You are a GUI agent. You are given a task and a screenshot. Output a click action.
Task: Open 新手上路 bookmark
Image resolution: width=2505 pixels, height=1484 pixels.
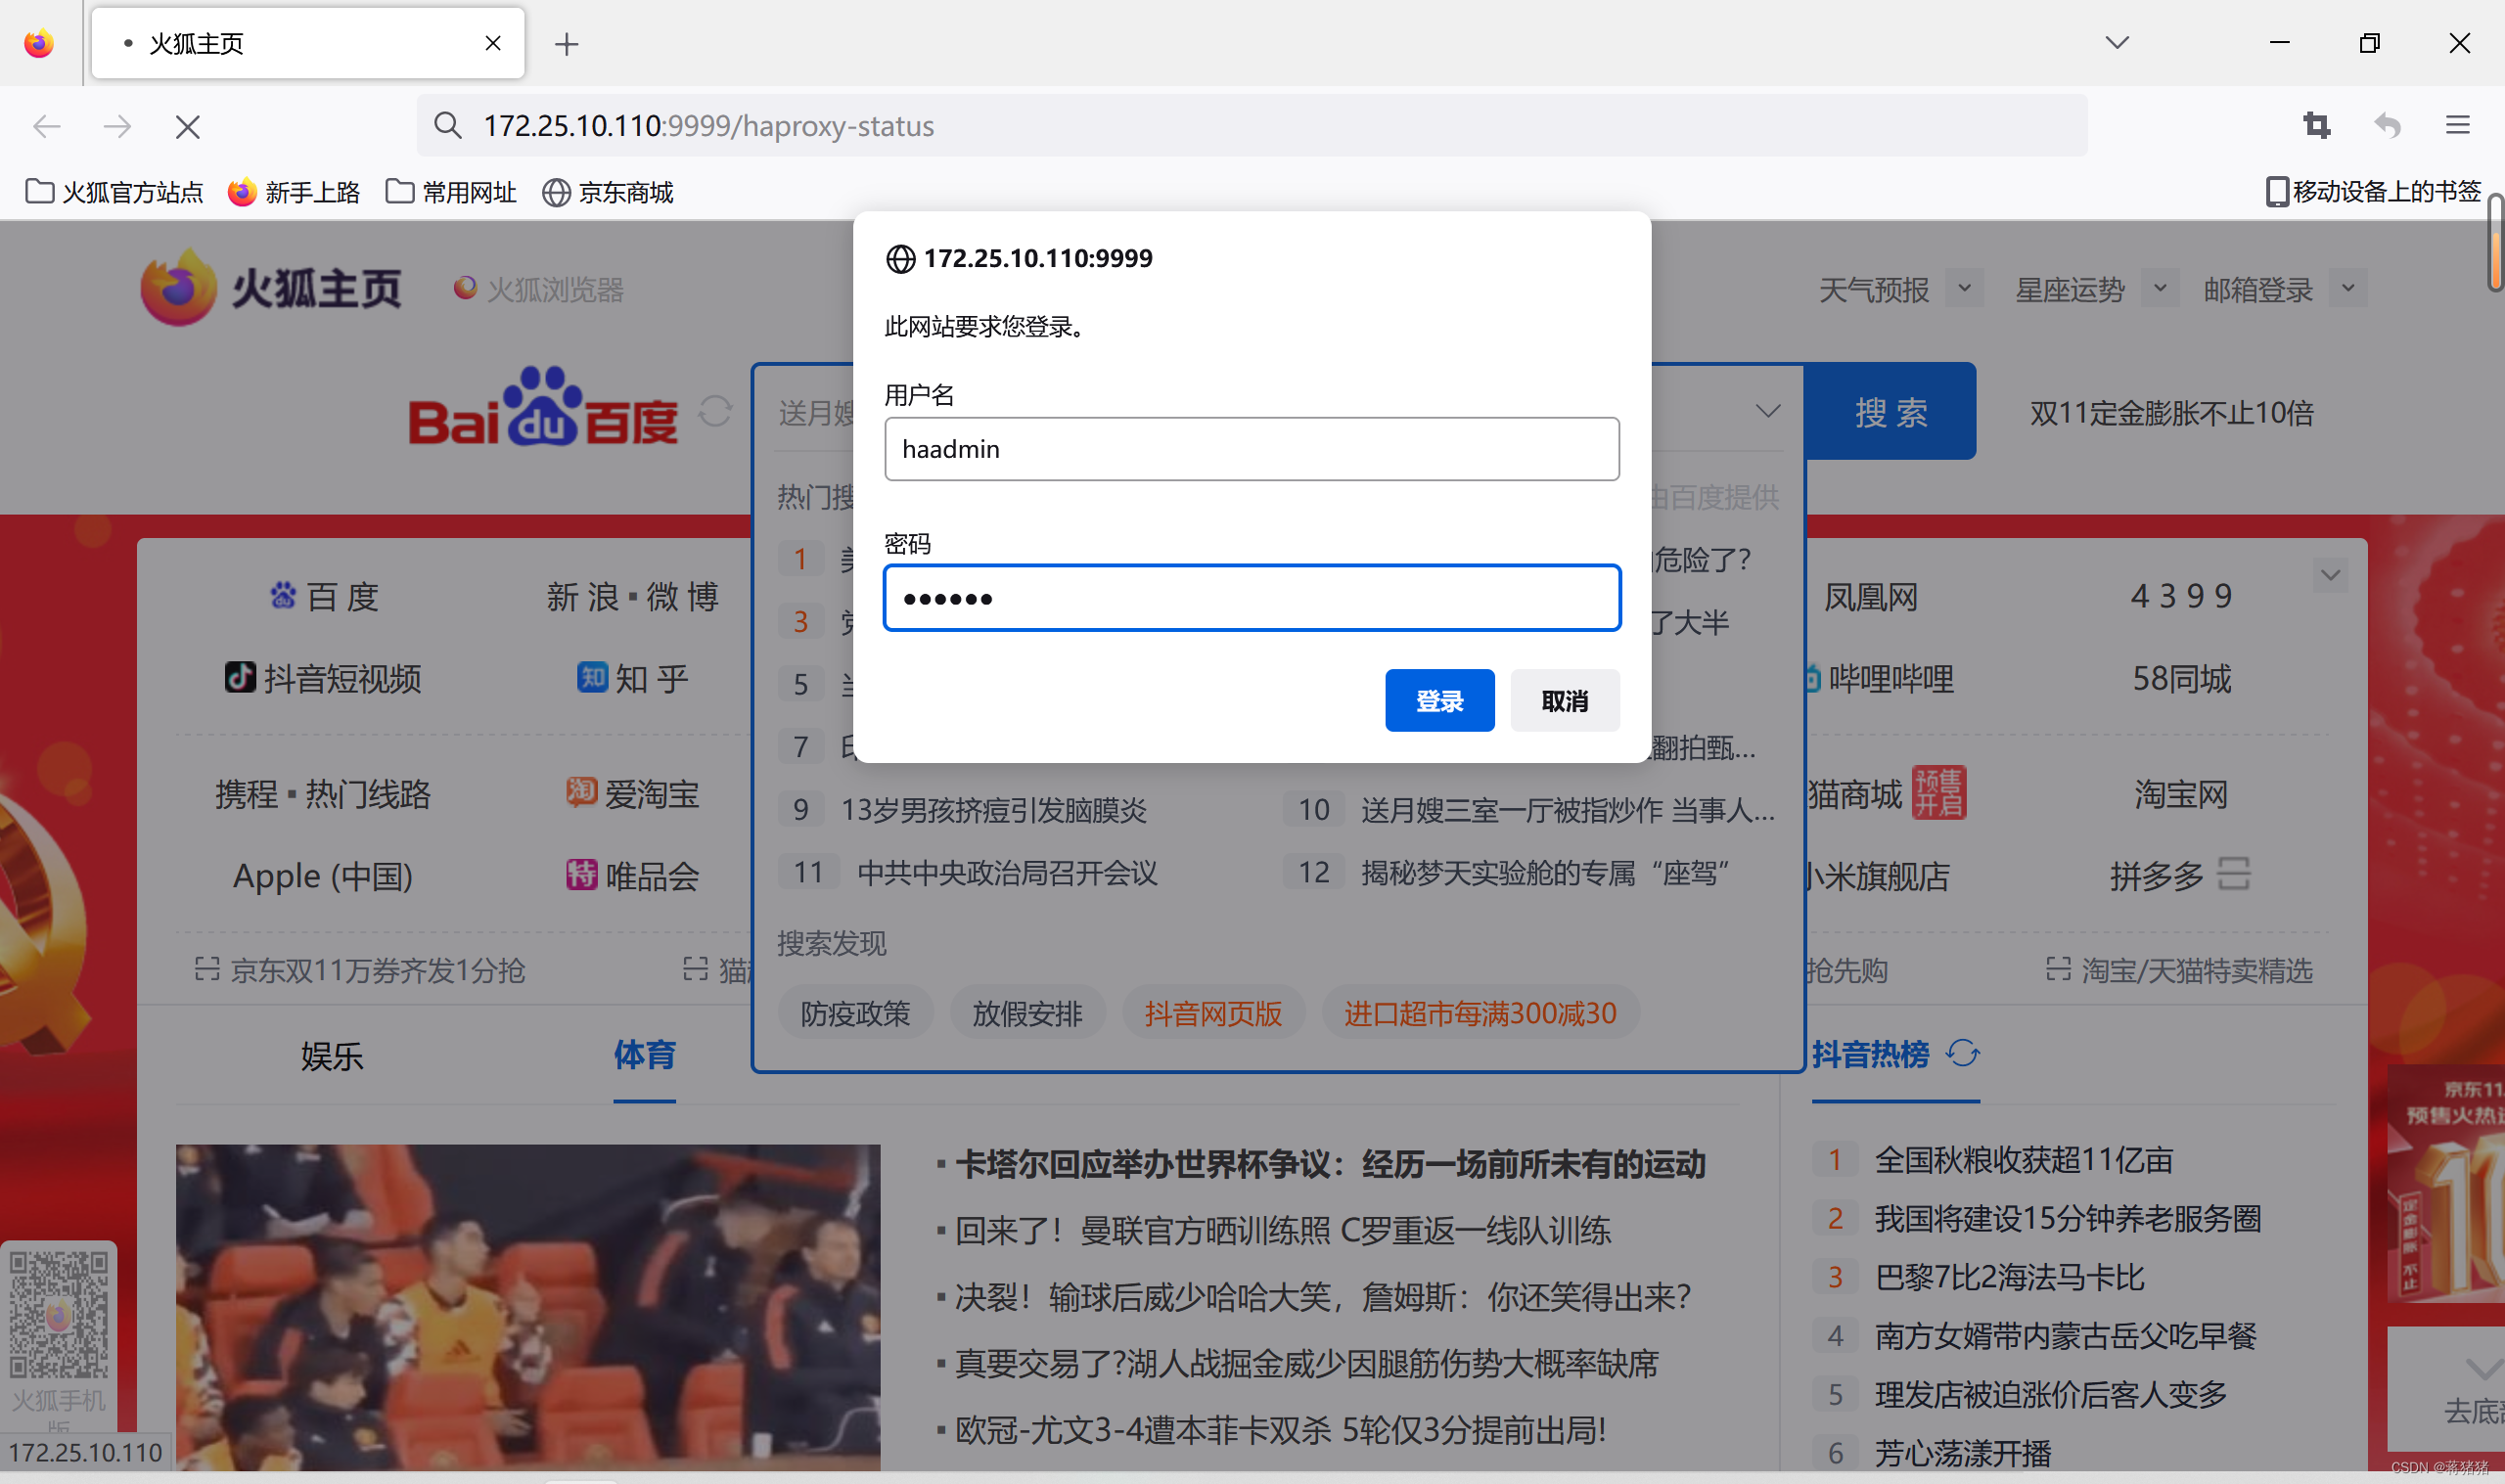click(294, 192)
